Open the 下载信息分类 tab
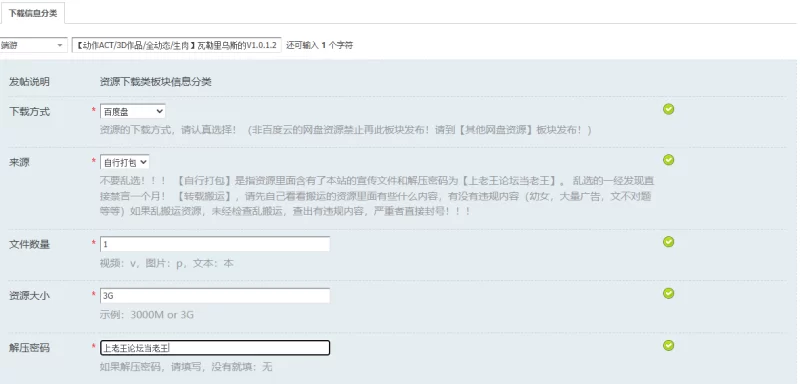This screenshot has width=800, height=384. point(33,13)
